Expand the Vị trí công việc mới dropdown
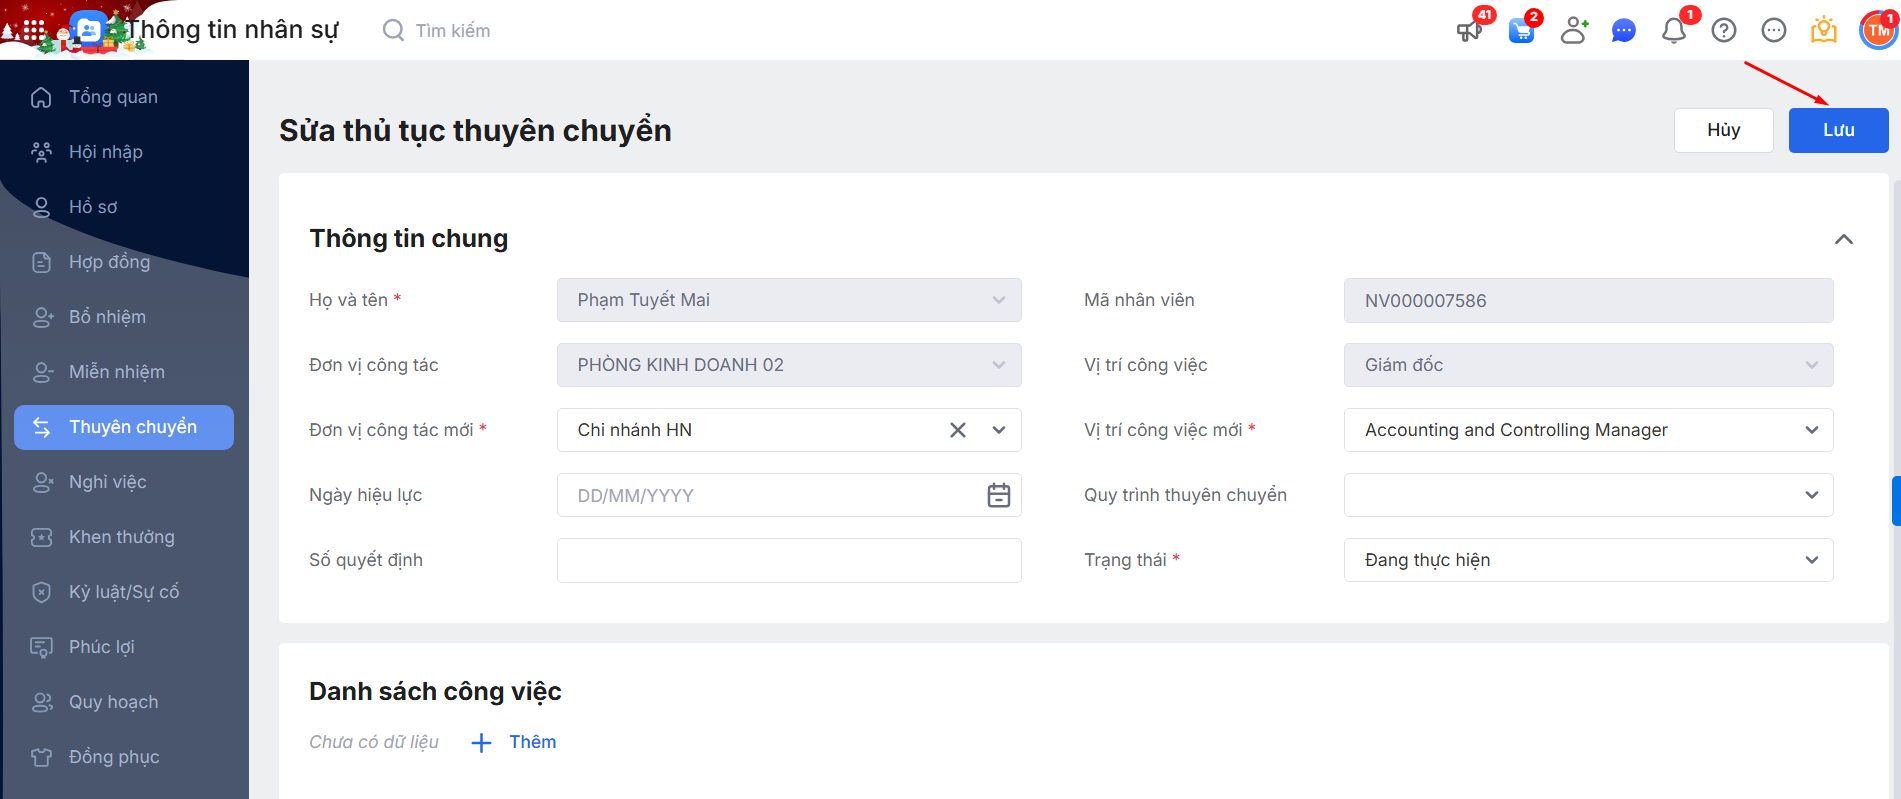Screen dimensions: 1901x799 coord(1811,430)
